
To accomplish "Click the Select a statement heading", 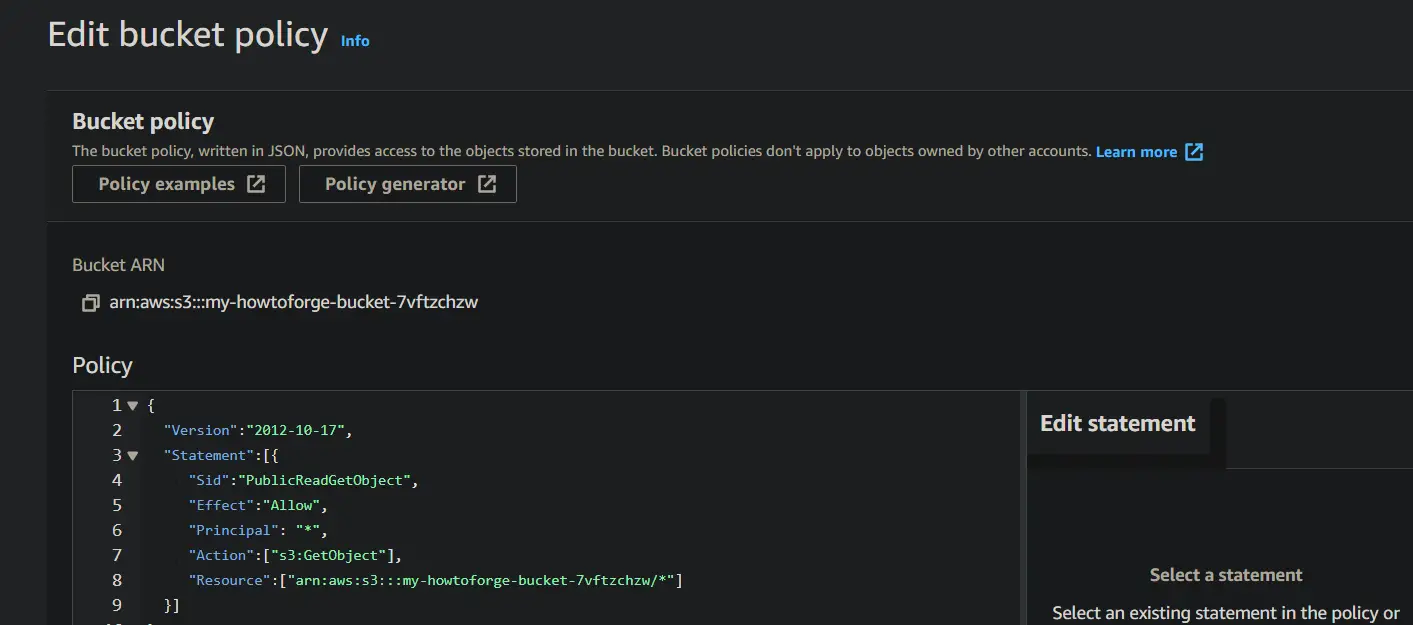I will (1225, 575).
